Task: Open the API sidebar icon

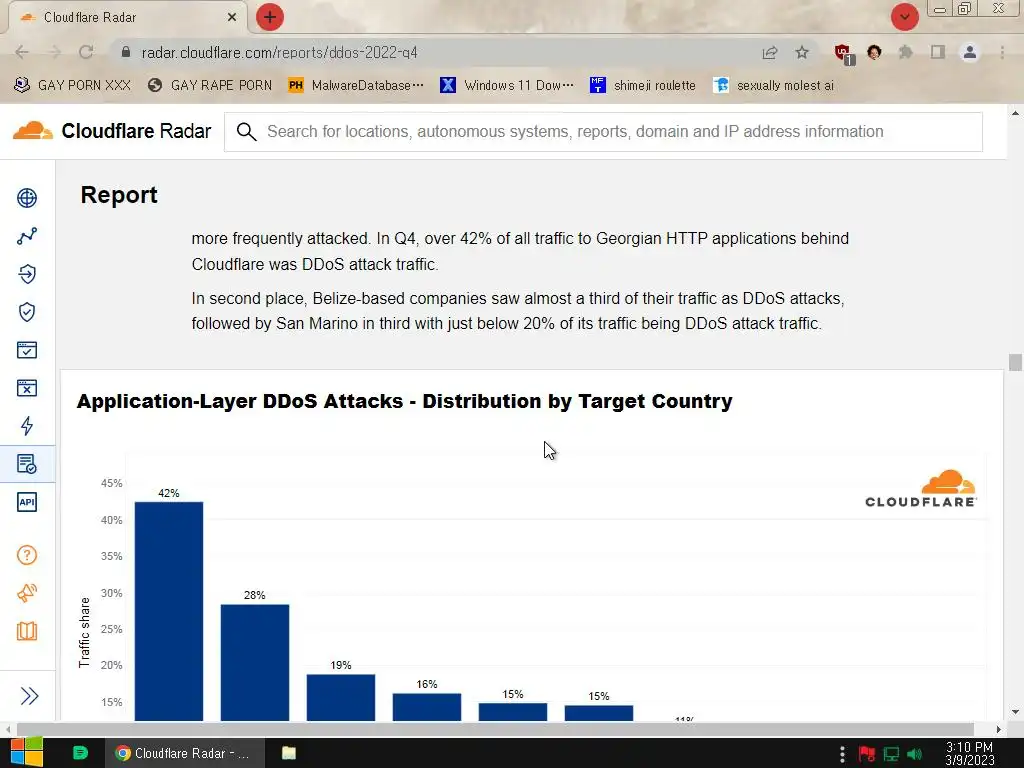Action: 27,502
